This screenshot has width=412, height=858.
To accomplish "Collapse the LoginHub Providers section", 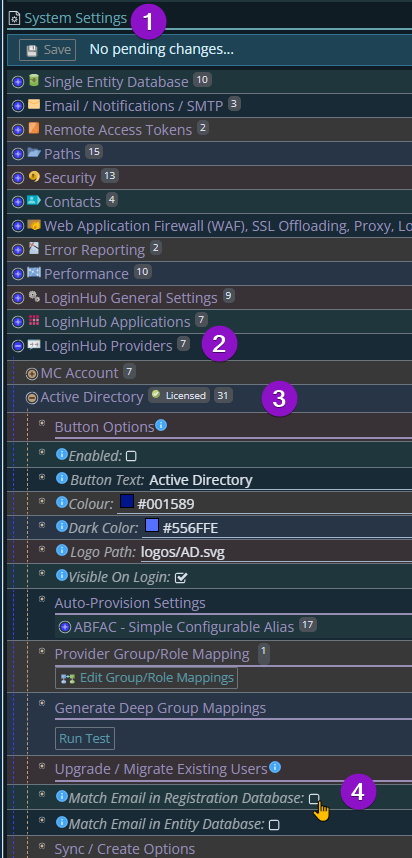I will coord(18,346).
